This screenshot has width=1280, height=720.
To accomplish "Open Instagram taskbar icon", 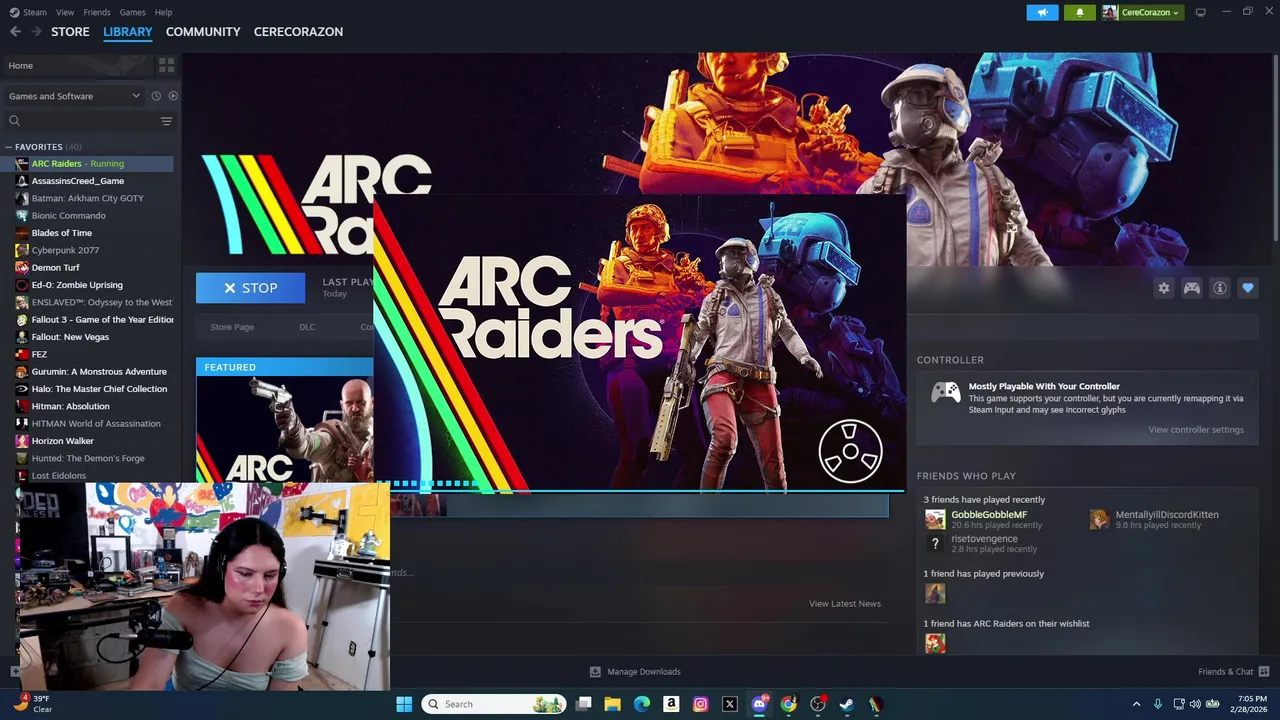I will (700, 704).
